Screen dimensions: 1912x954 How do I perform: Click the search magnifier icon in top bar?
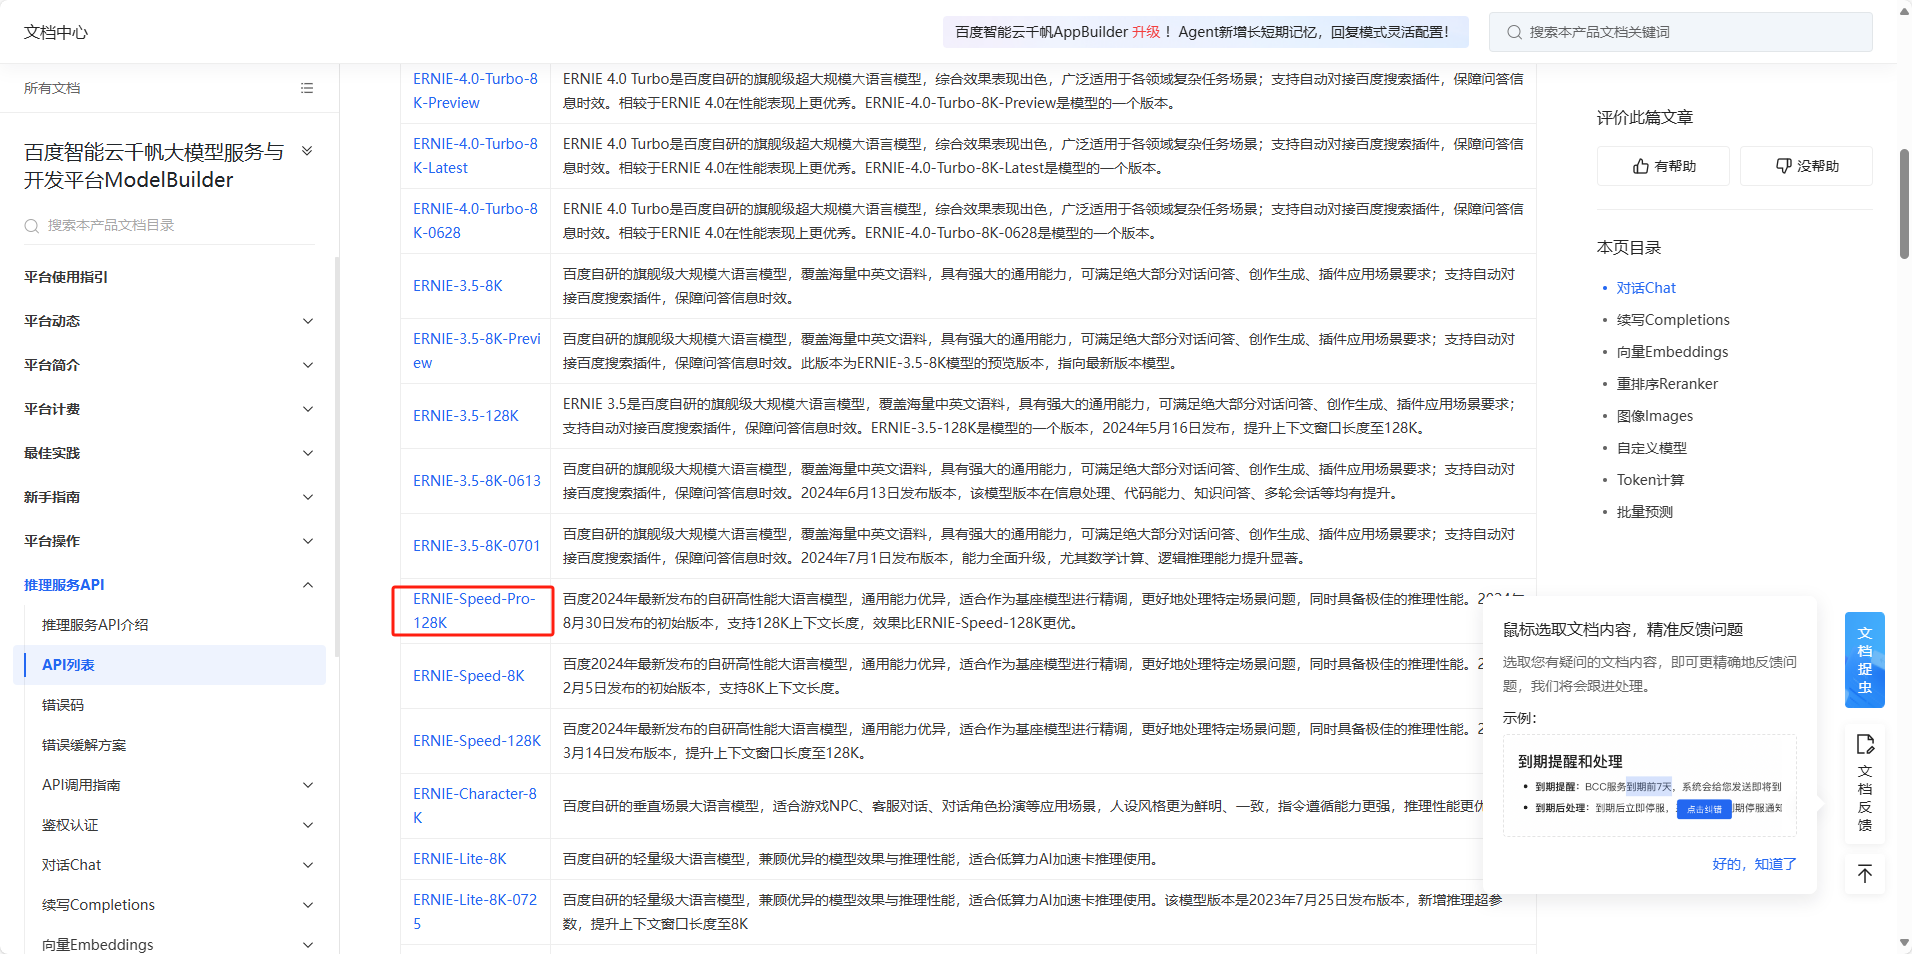[x=1514, y=32]
